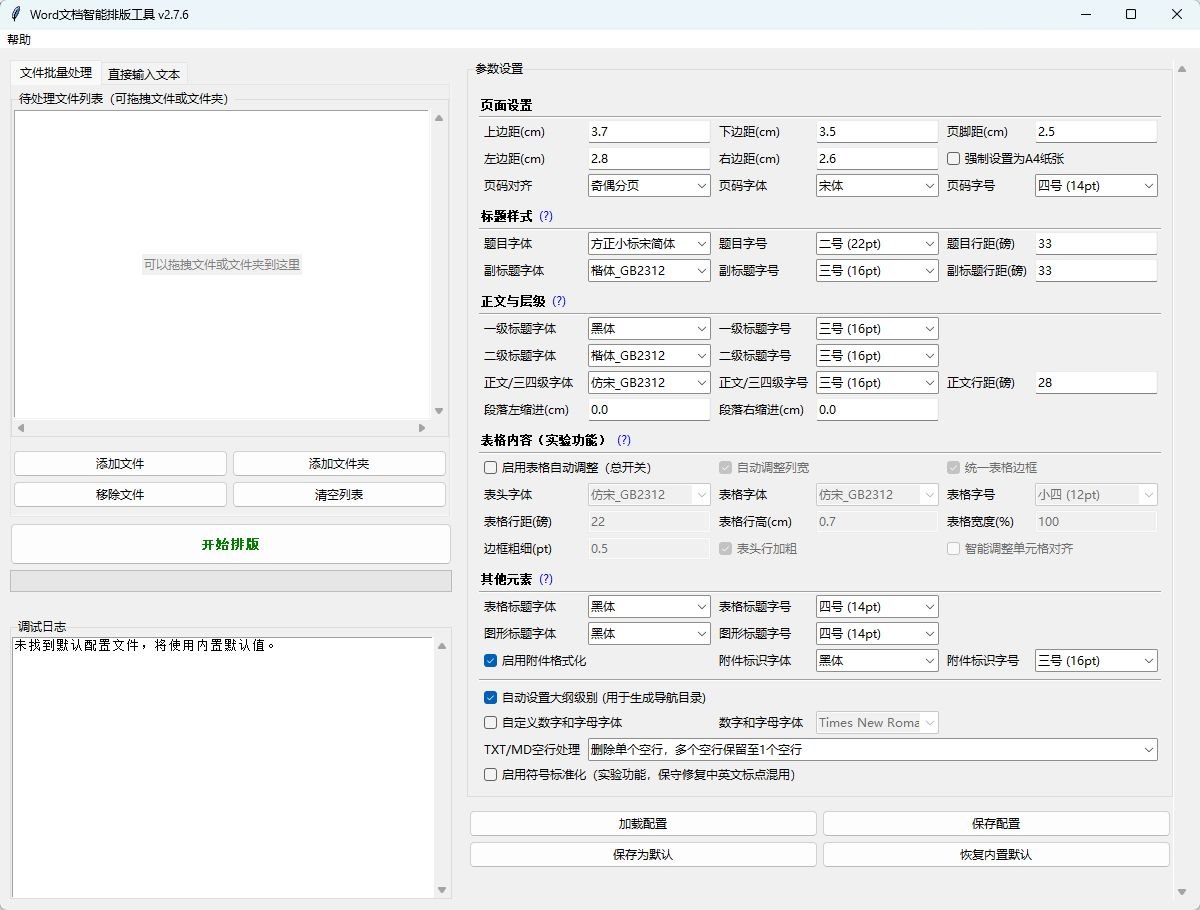
Task: Disable 启用附件格式化 checkbox
Action: point(535,660)
